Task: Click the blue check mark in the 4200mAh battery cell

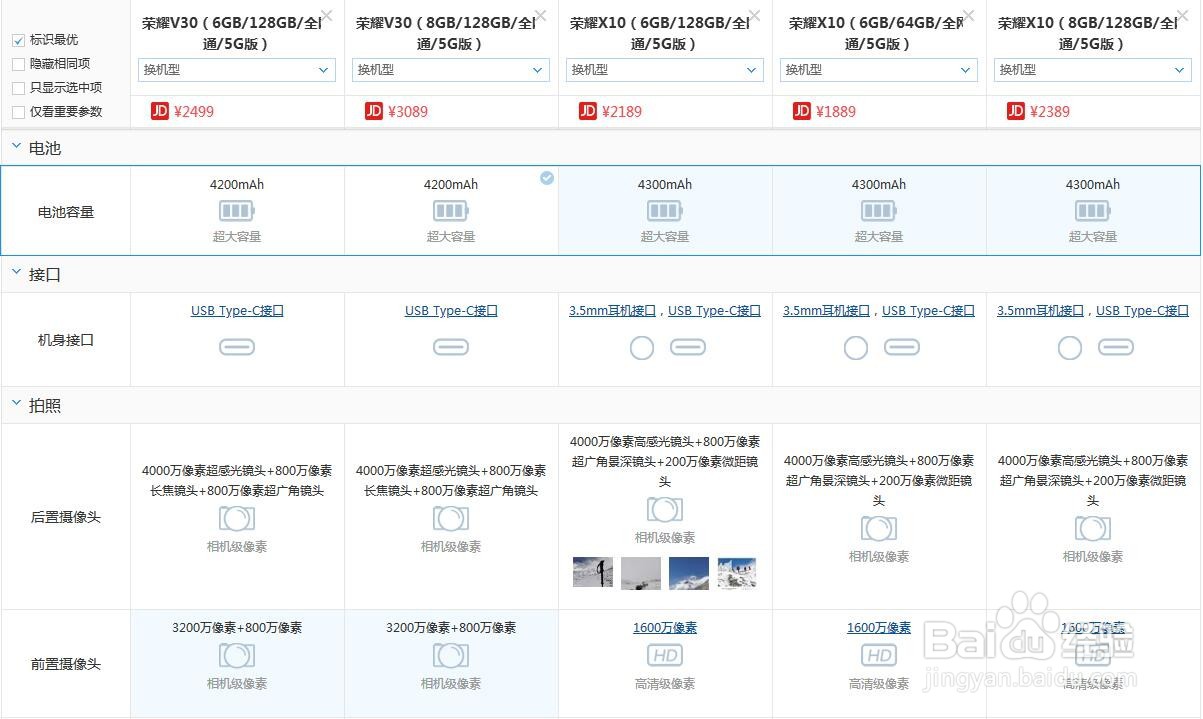Action: click(x=547, y=178)
